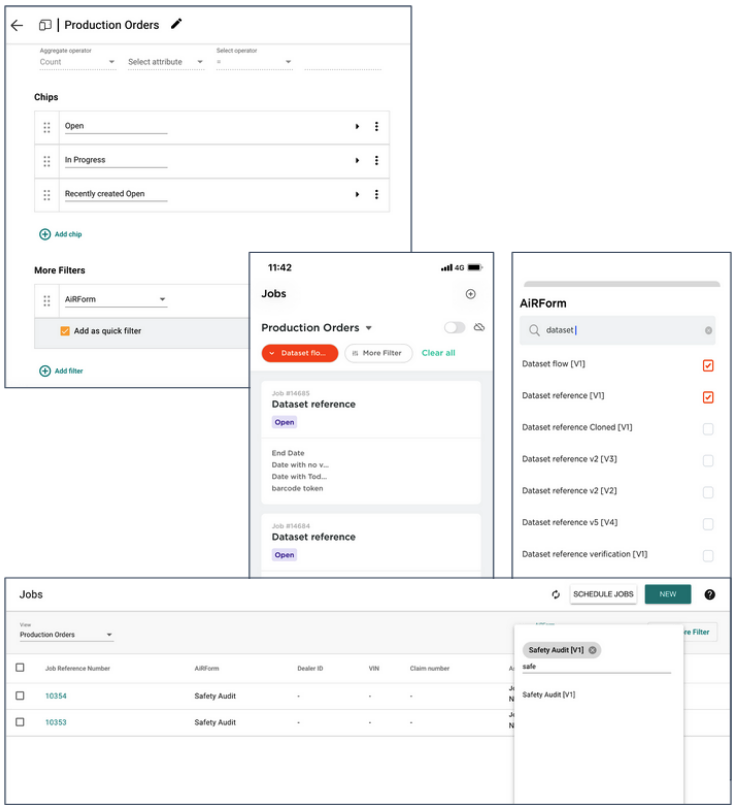The height and width of the screenshot is (809, 735).
Task: Open three-dot menu for Recently created Open chip
Action: pyautogui.click(x=377, y=195)
